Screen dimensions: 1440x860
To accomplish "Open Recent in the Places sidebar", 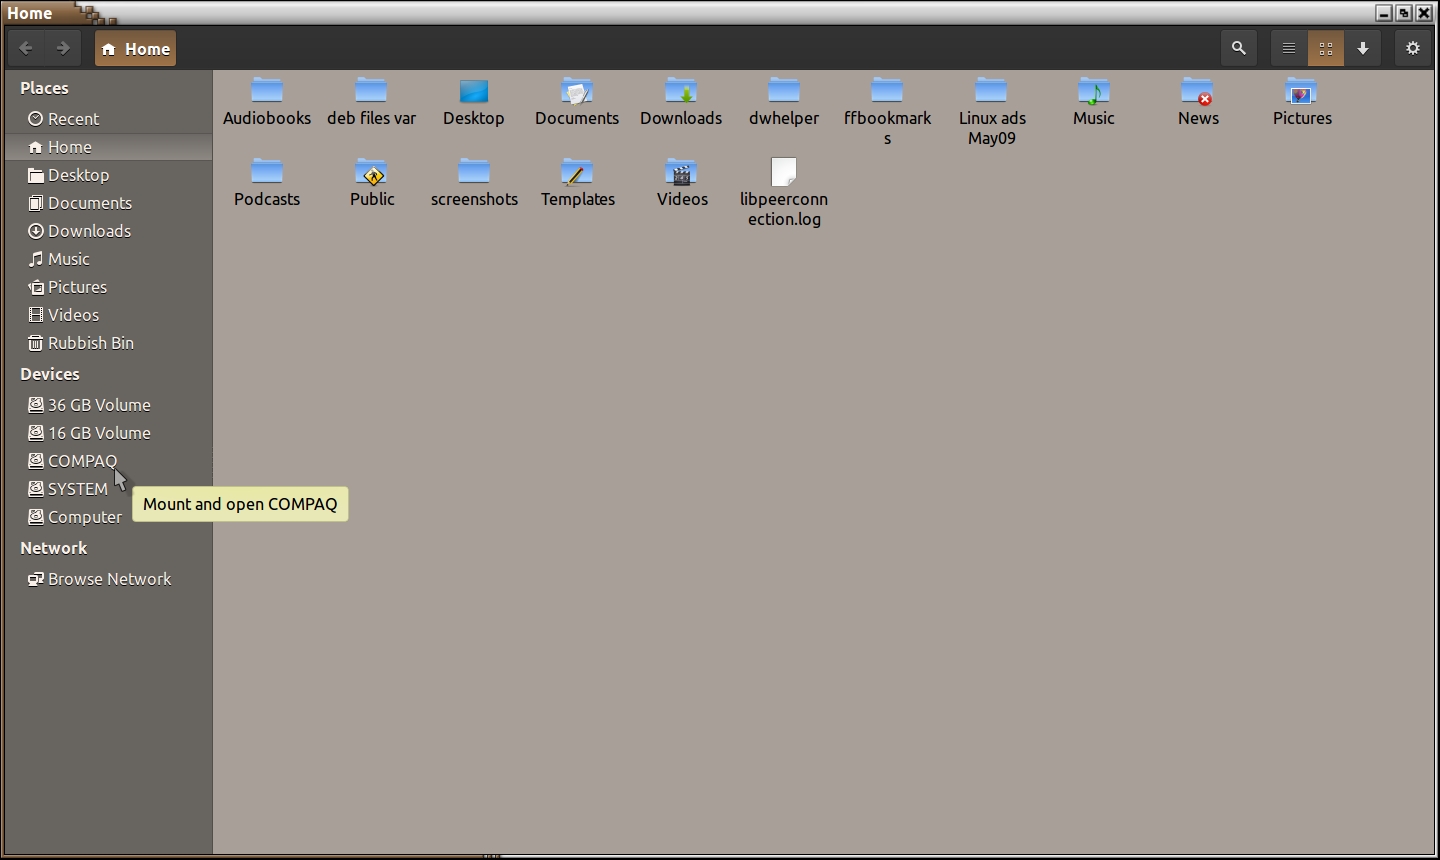I will [73, 119].
